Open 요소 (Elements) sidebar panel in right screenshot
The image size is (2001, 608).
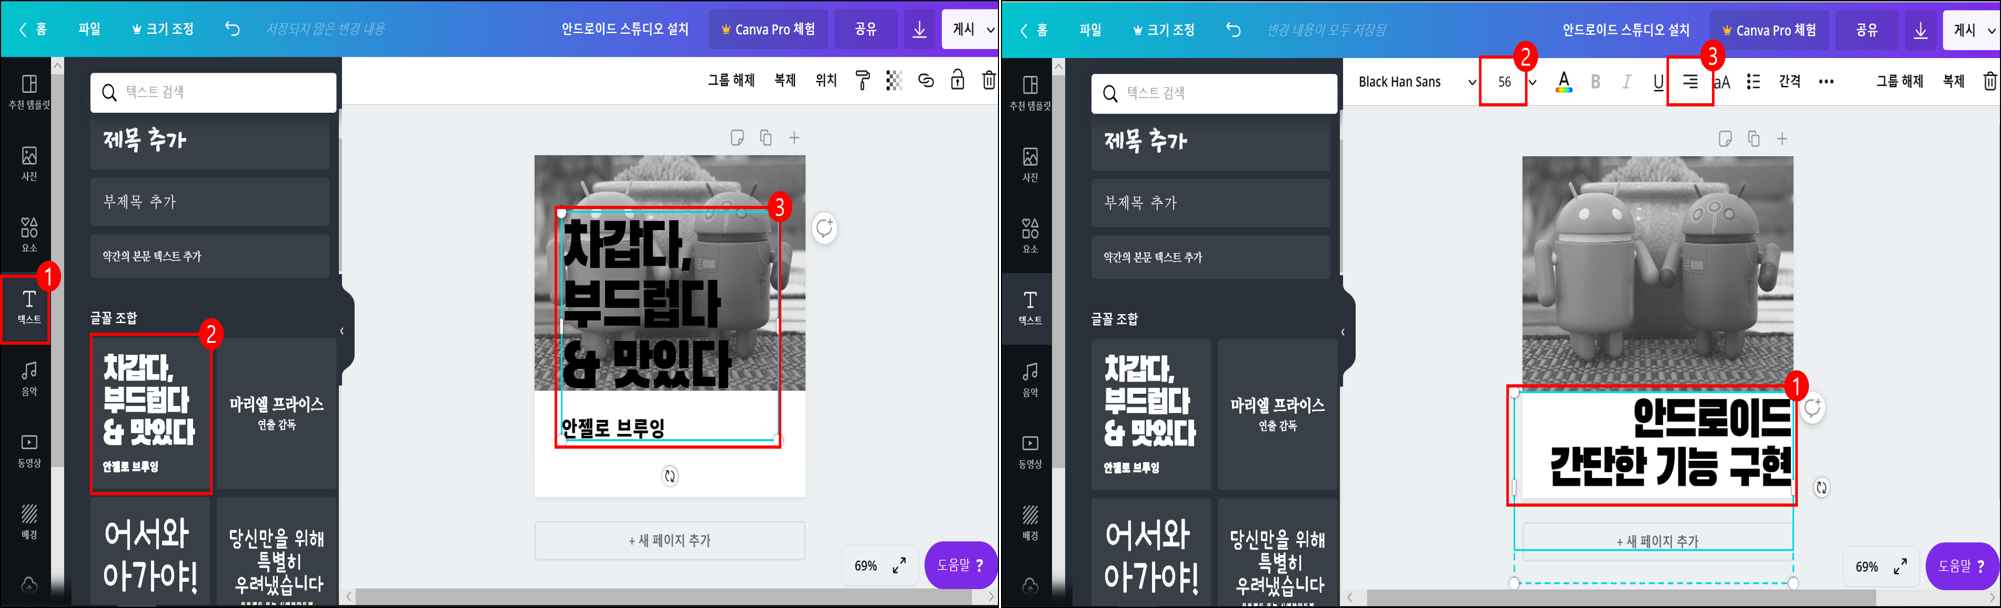click(1030, 235)
